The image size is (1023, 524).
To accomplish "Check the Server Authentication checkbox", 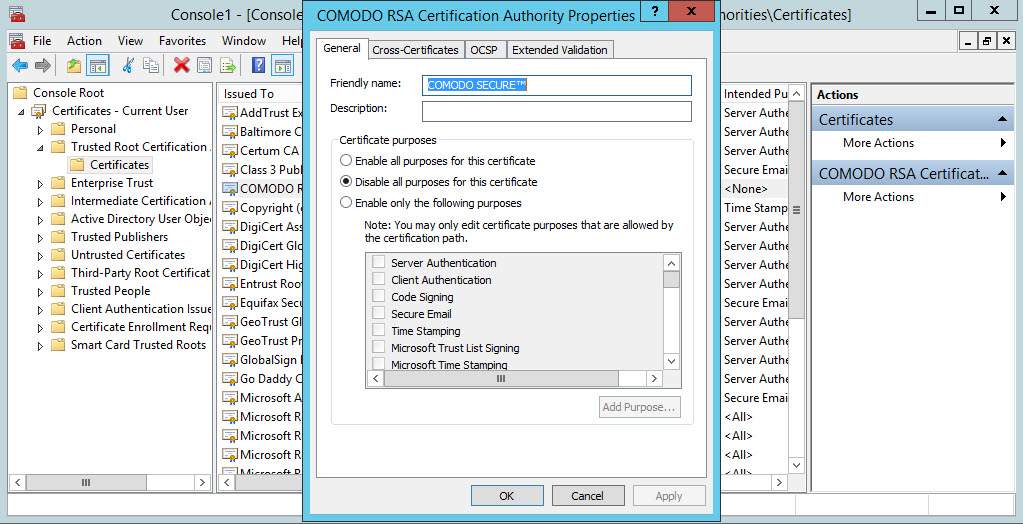I will click(378, 262).
